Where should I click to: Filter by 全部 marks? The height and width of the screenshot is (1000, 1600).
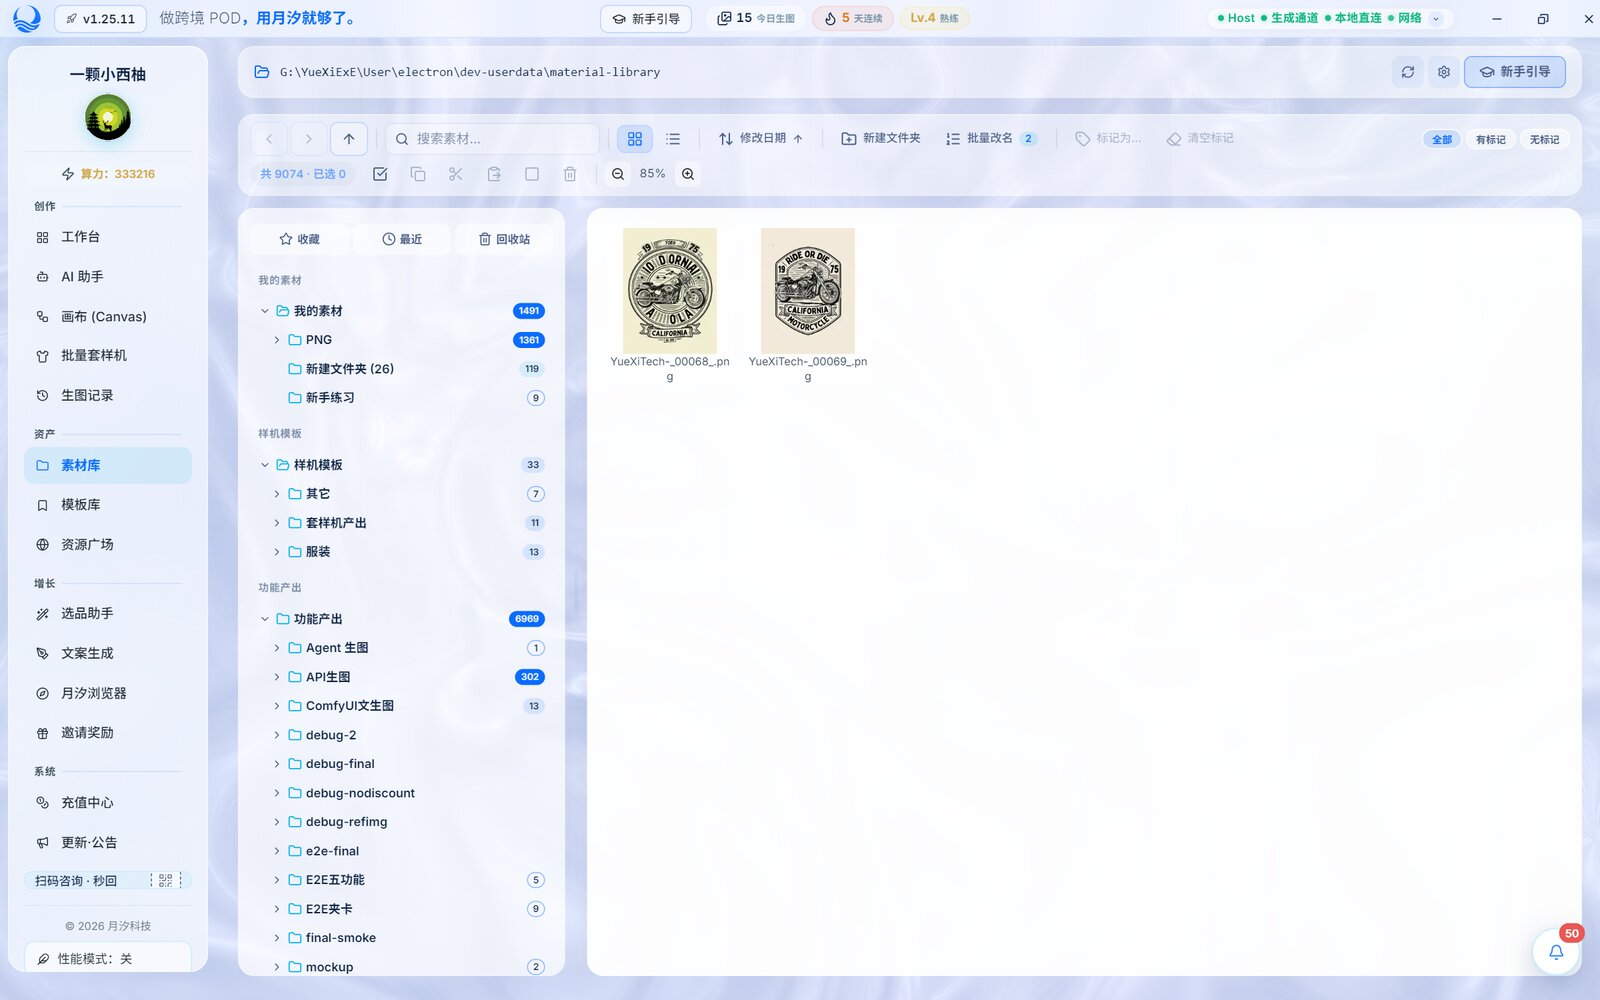1441,139
